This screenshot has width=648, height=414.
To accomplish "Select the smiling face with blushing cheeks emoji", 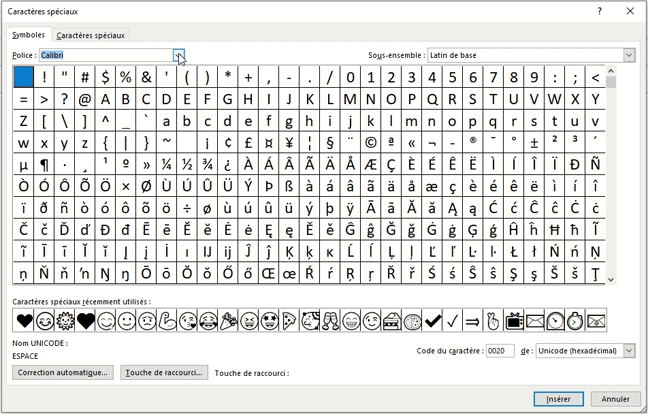I will click(45, 321).
